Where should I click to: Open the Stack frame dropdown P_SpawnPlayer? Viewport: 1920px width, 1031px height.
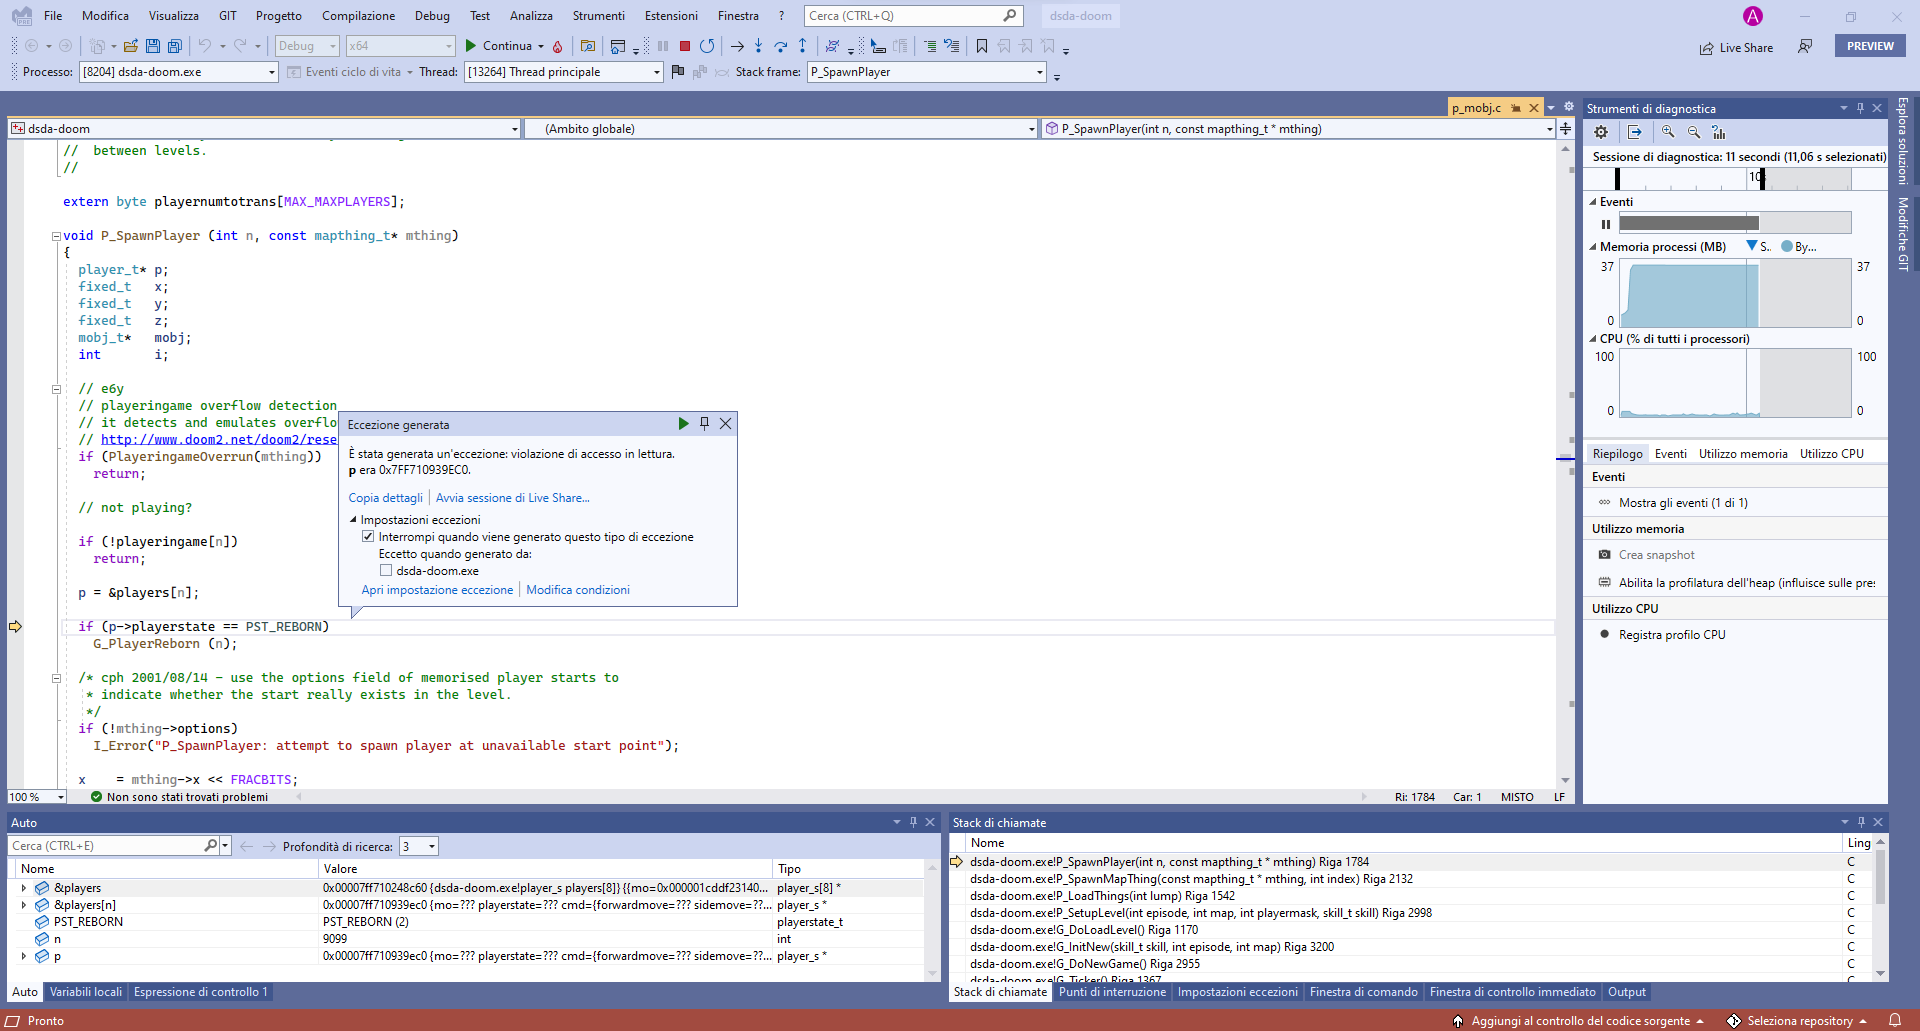pyautogui.click(x=926, y=72)
